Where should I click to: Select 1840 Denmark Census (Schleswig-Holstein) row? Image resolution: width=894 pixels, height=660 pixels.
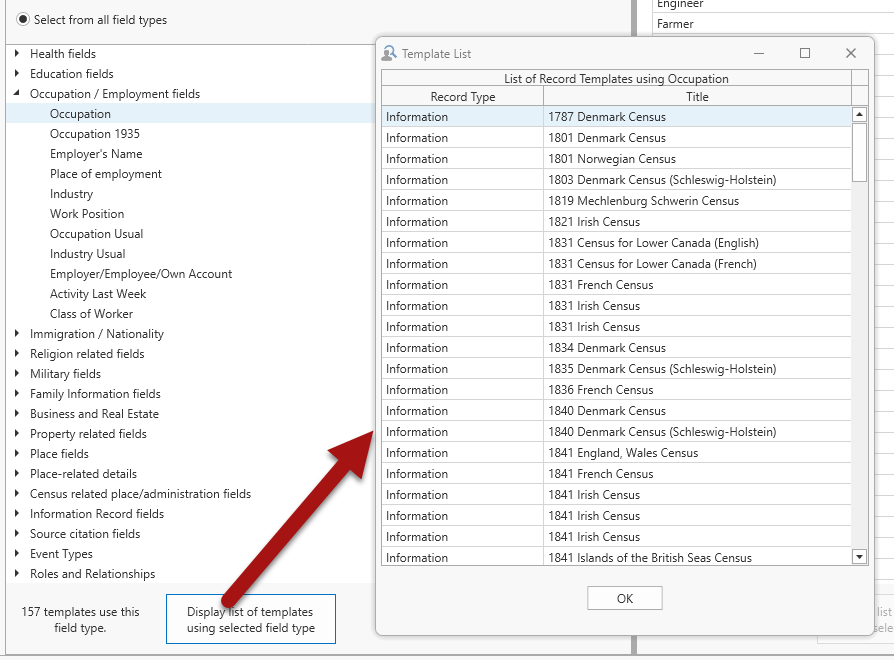tap(616, 432)
